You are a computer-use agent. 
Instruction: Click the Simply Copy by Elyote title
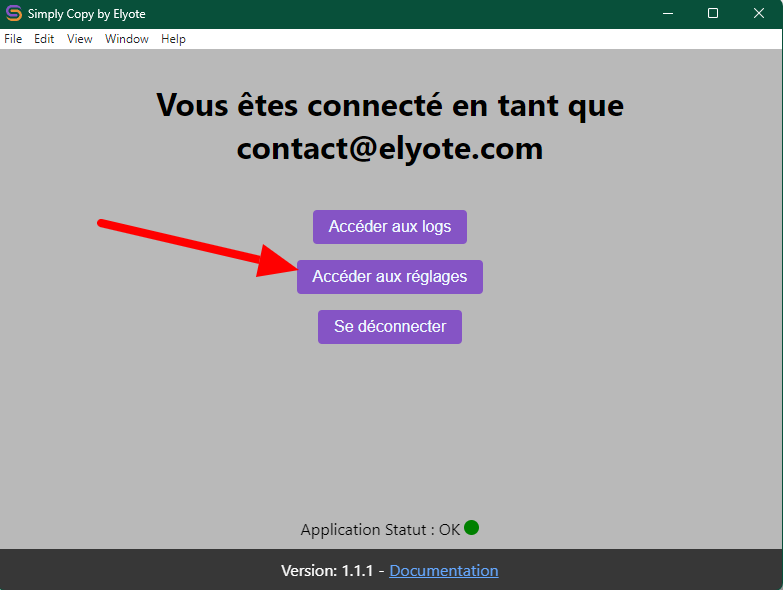(x=86, y=14)
